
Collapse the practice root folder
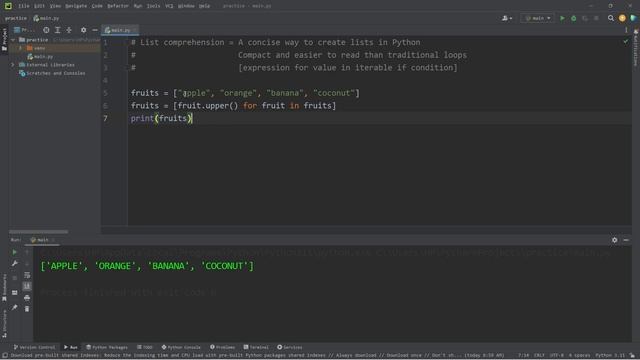13,40
